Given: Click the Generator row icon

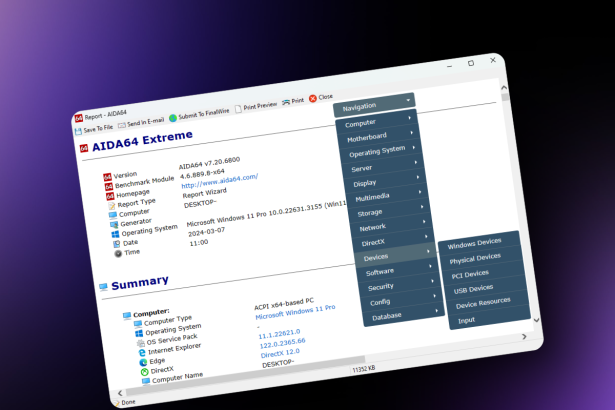Looking at the screenshot, I should 114,225.
